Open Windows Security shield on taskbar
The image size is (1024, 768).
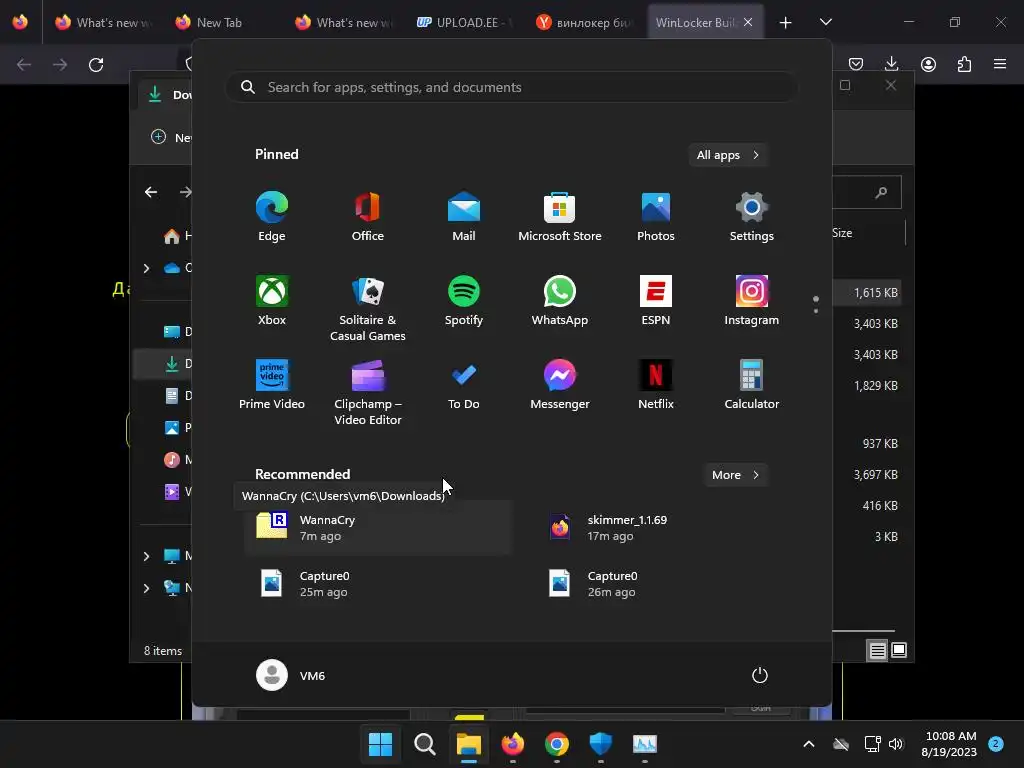tap(600, 744)
